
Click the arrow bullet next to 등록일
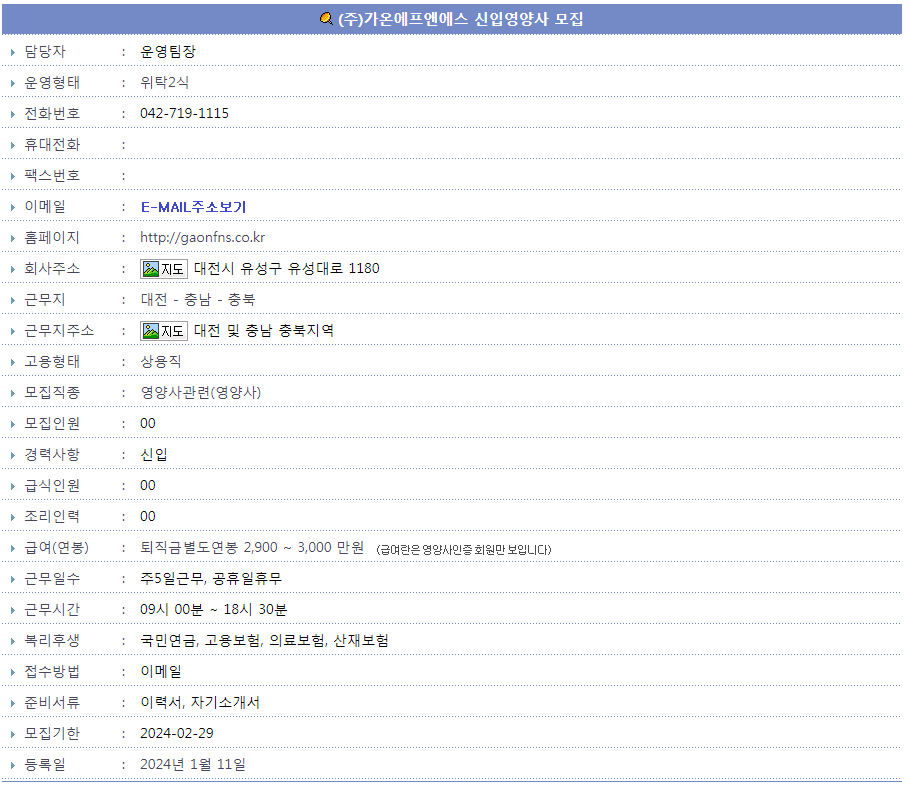tap(12, 766)
